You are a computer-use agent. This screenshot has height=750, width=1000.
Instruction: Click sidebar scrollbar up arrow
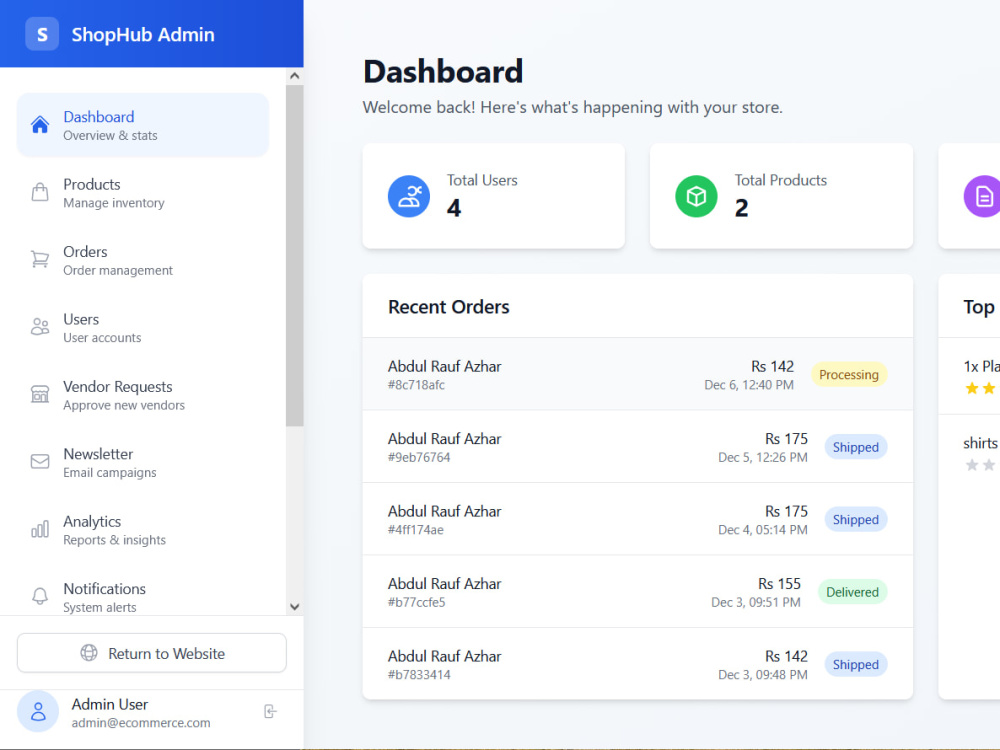click(295, 76)
